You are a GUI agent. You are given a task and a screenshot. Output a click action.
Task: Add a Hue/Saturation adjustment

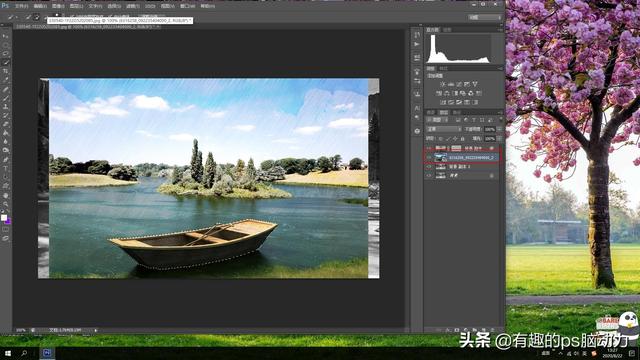tap(439, 93)
